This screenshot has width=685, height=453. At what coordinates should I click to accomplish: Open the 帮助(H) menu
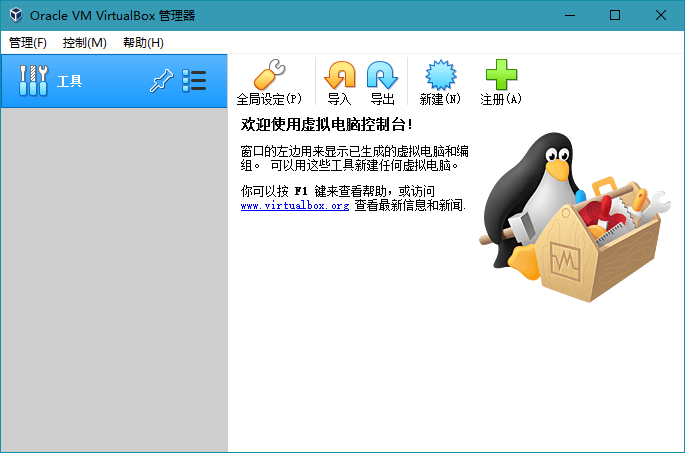click(143, 43)
